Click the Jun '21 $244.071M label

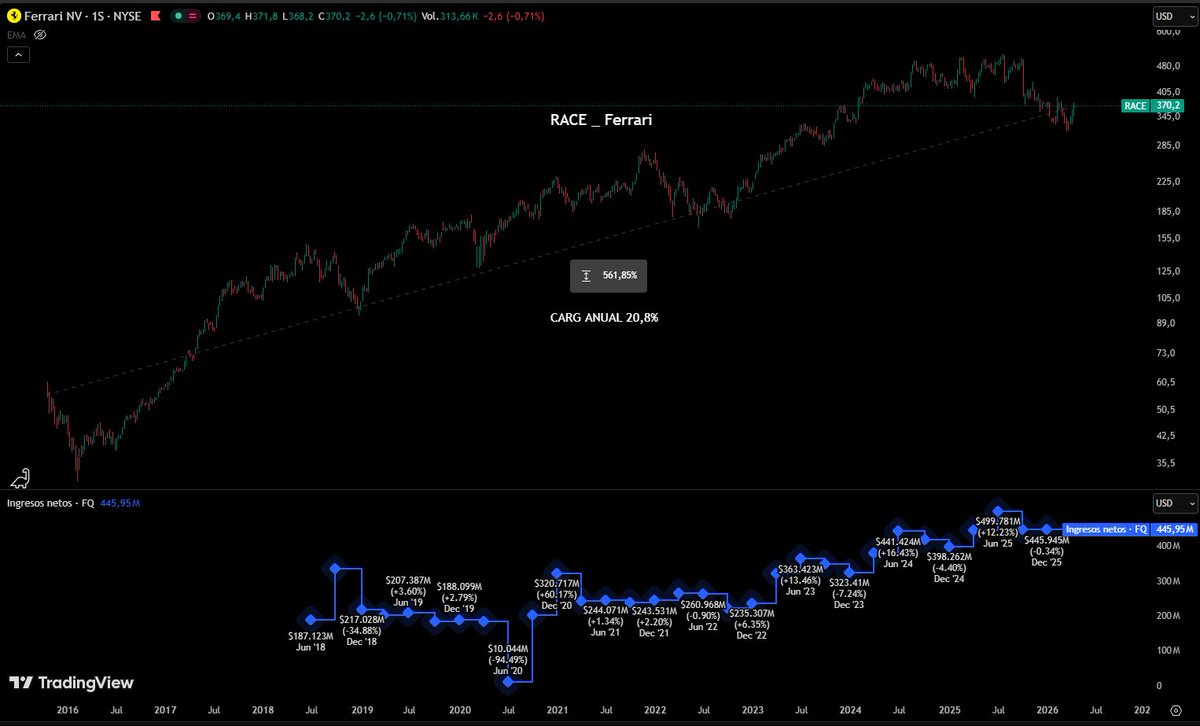(607, 620)
